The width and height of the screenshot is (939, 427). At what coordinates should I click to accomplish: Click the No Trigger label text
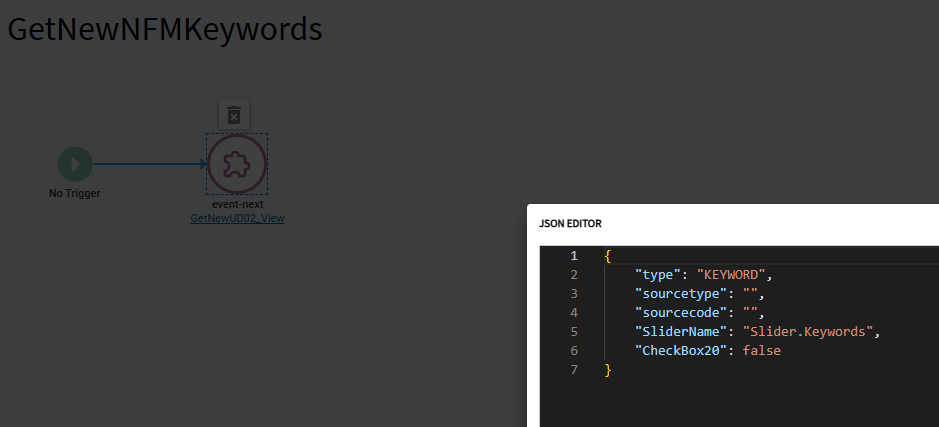coord(75,193)
